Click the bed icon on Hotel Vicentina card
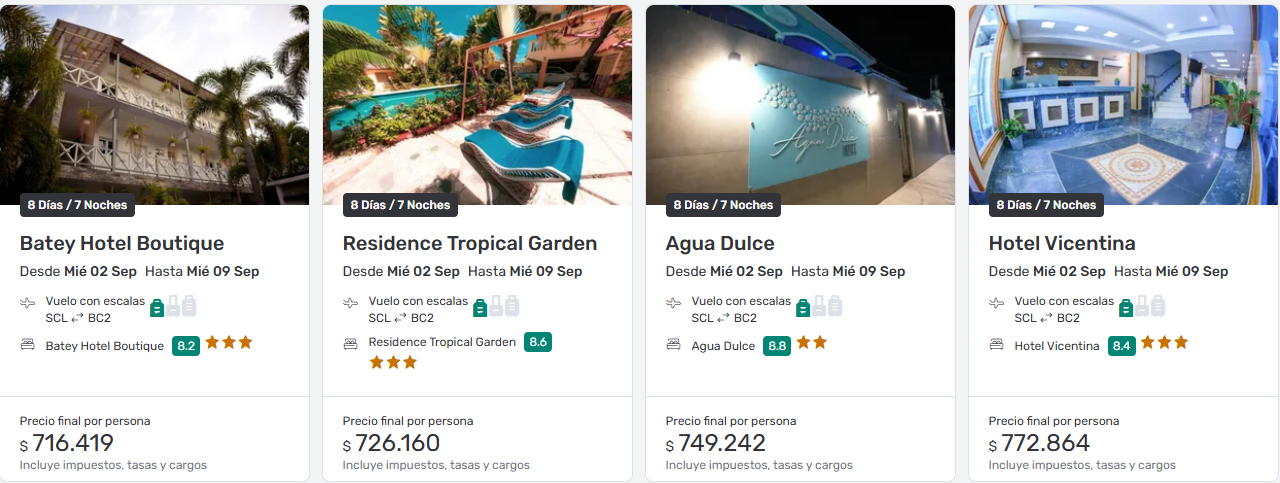 coord(997,345)
